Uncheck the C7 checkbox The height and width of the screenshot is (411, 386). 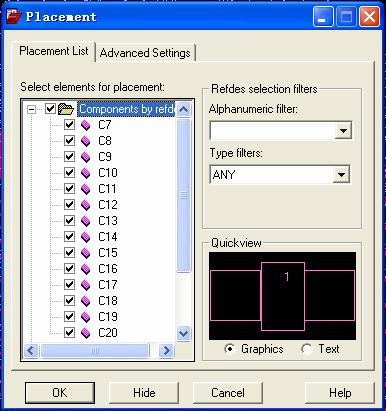click(x=69, y=125)
